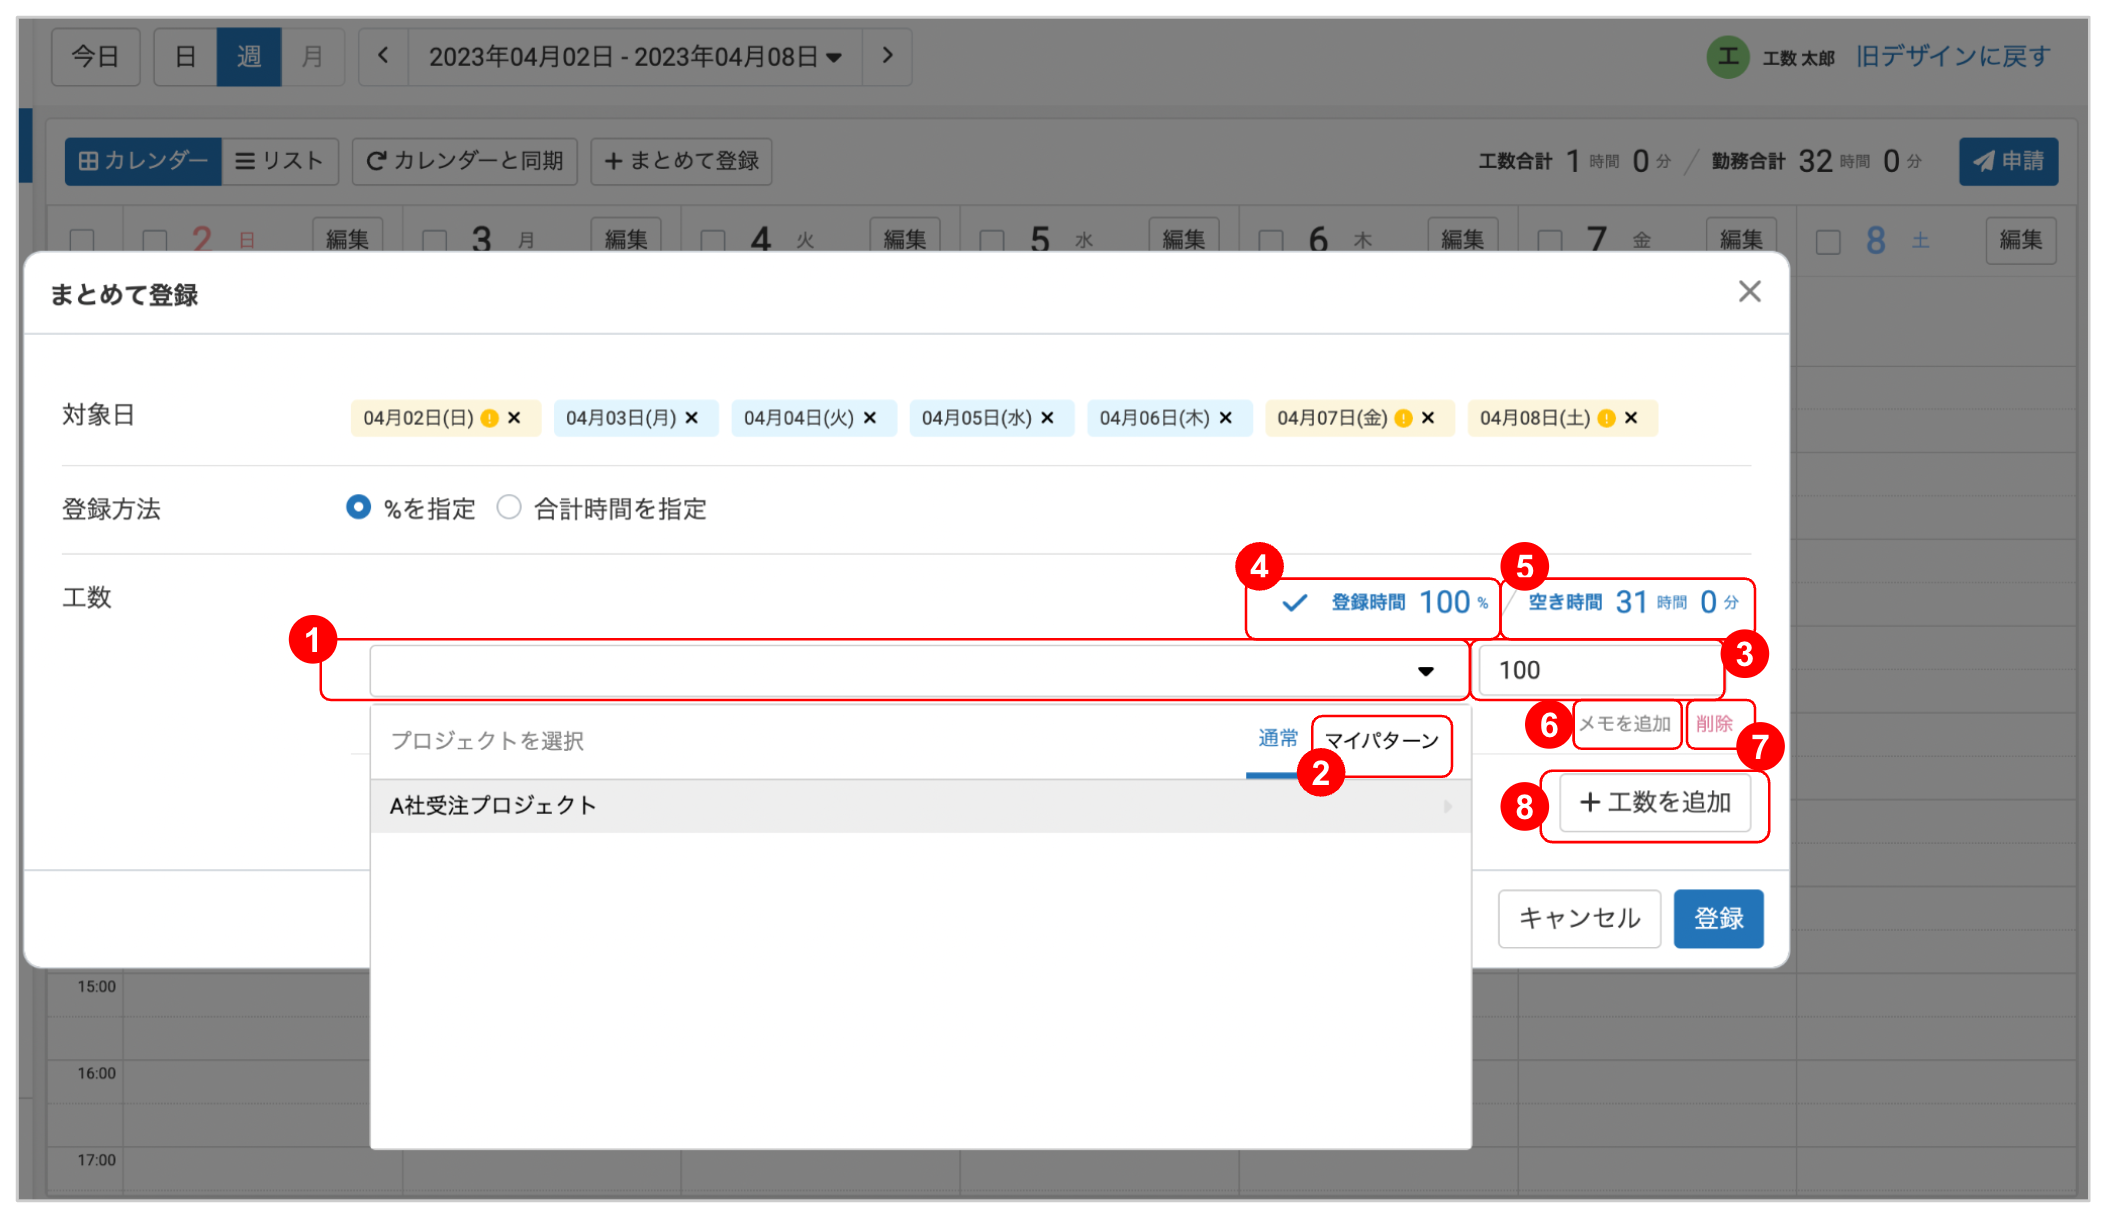Close the まとめて登録 dialog with X

(x=1749, y=292)
